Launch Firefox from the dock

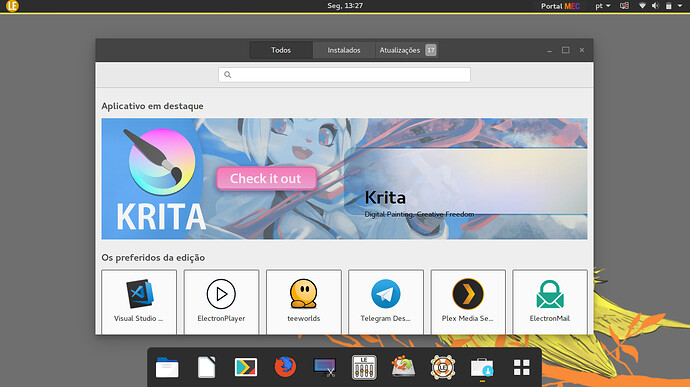(285, 367)
